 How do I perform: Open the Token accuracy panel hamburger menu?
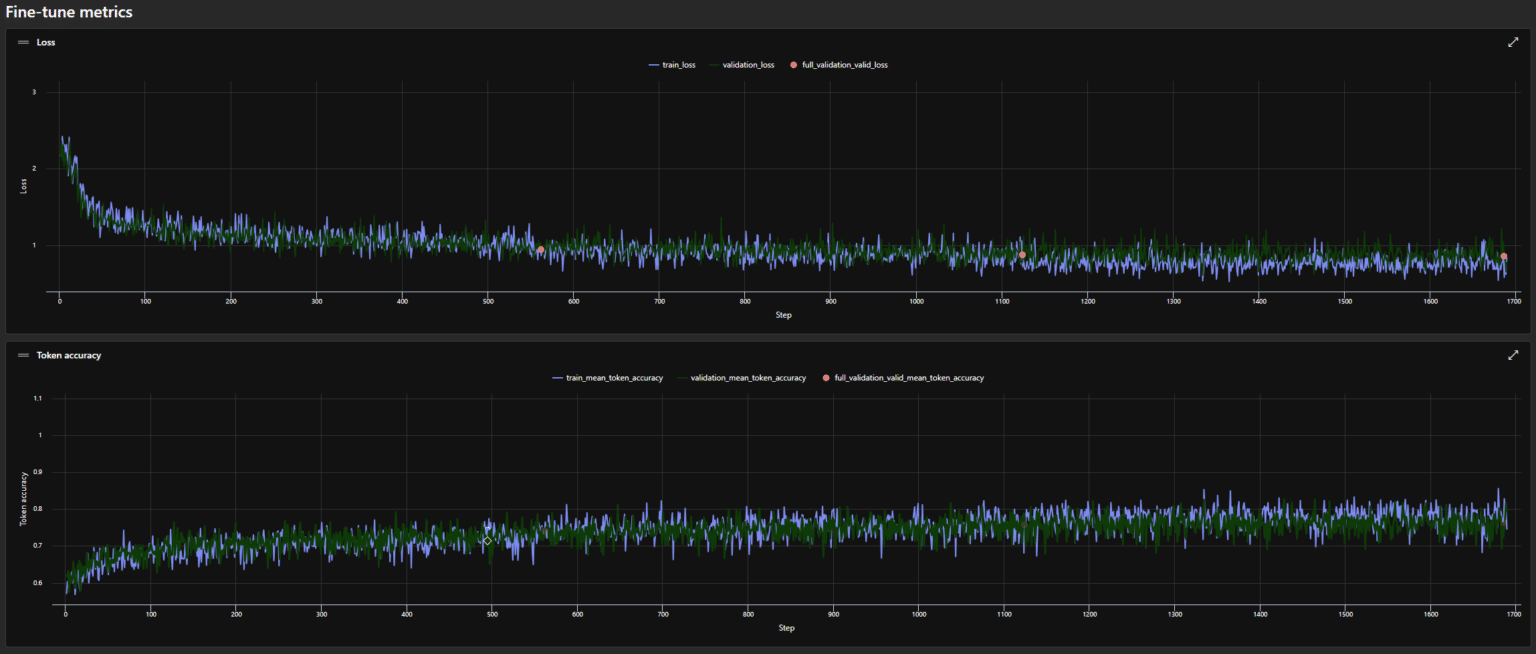tap(22, 355)
